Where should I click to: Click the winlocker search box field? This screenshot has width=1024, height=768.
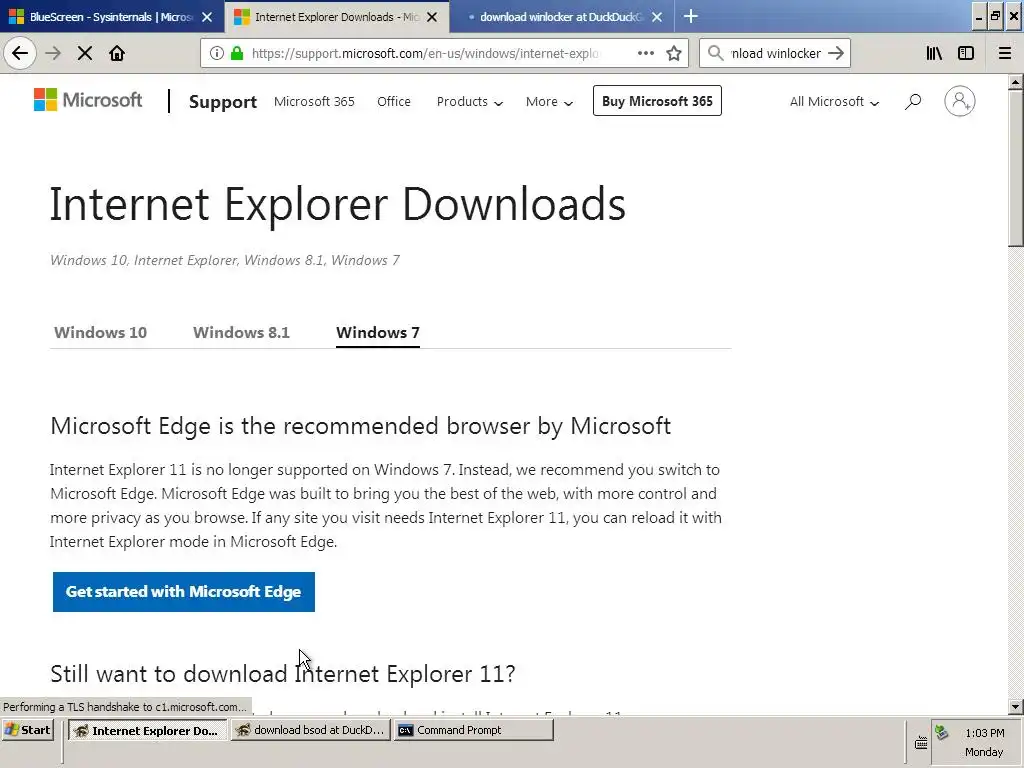click(775, 54)
